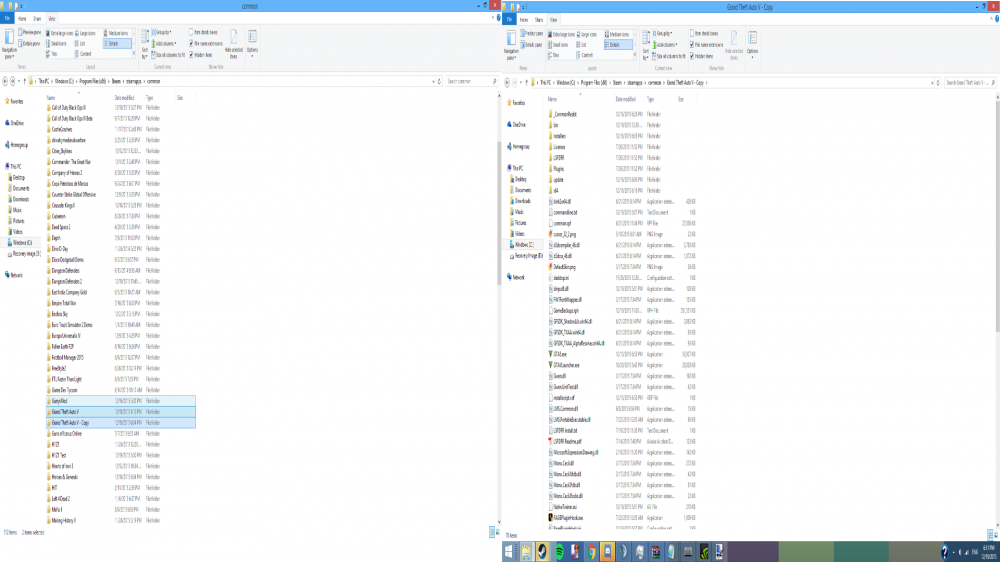1000x562 pixels.
Task: Open Spotify from the taskbar
Action: pyautogui.click(x=559, y=552)
